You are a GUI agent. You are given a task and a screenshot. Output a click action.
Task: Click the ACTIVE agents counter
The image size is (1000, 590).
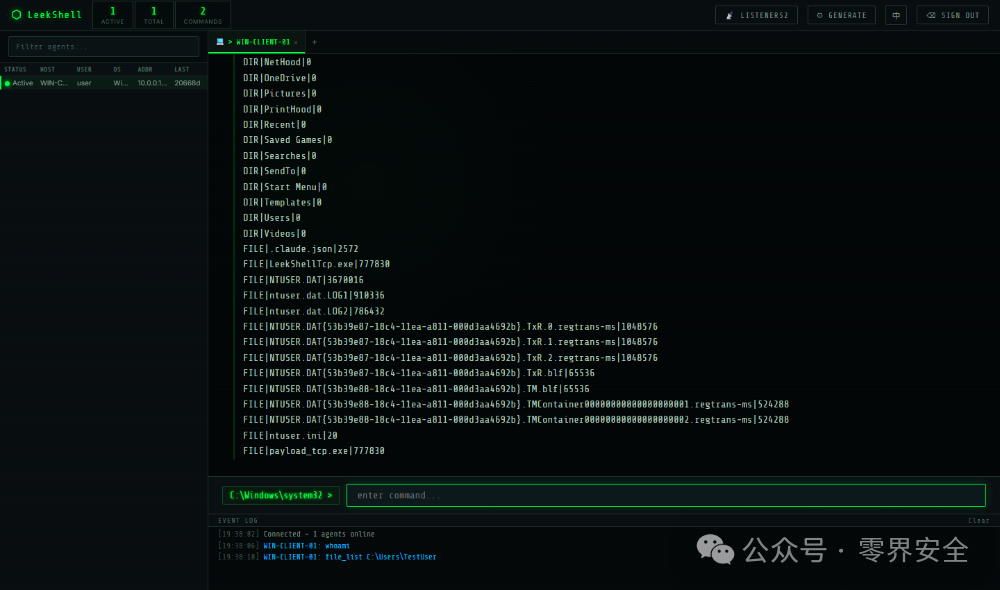coord(113,15)
